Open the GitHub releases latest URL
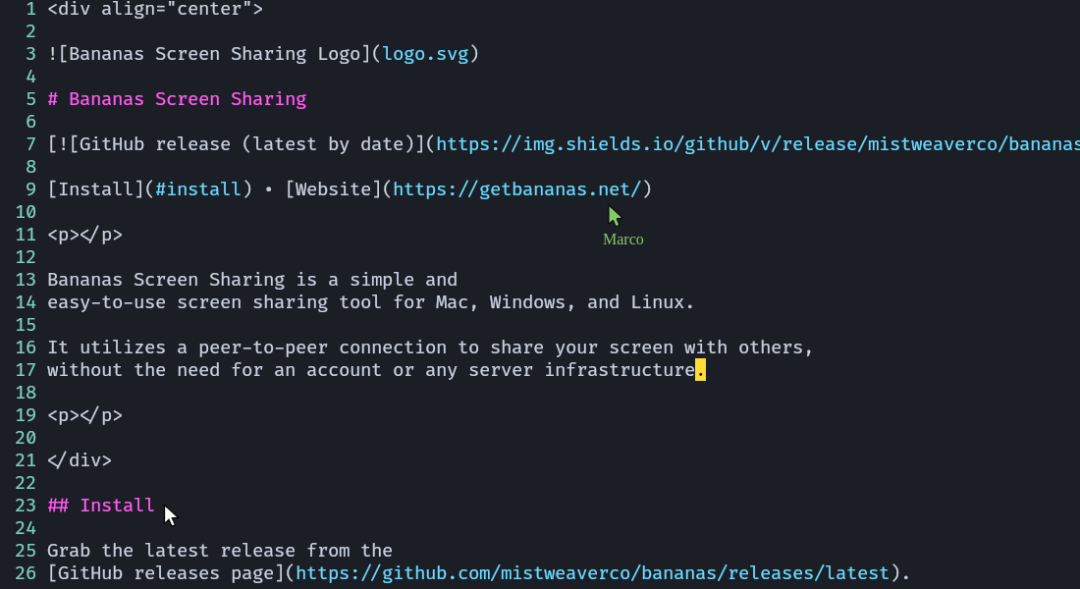Image resolution: width=1080 pixels, height=589 pixels. point(592,573)
